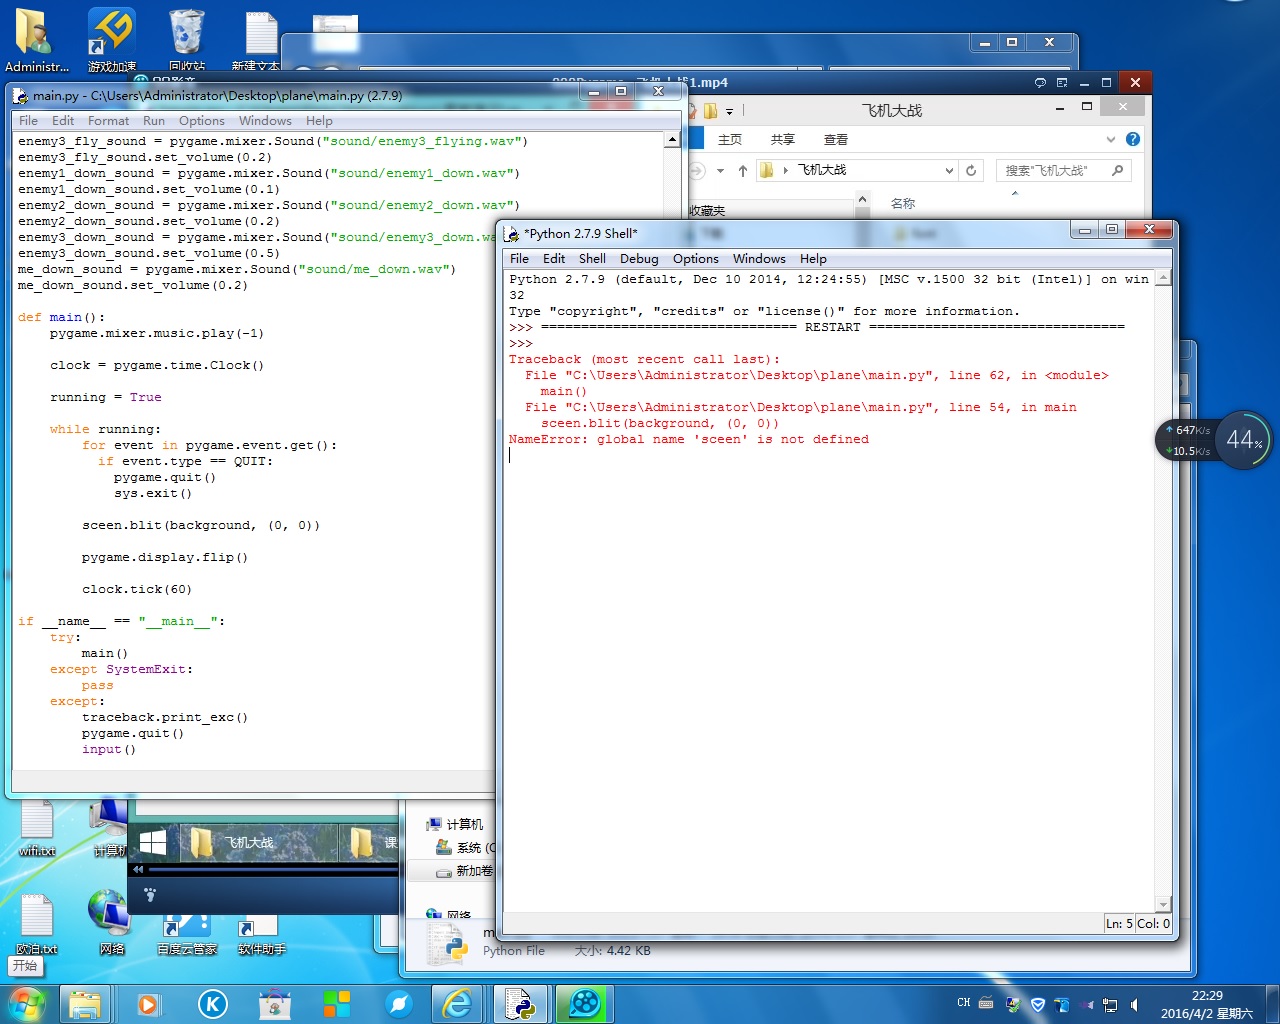
Task: Open the quick access toolbar dropdown arrow
Action: [x=729, y=111]
